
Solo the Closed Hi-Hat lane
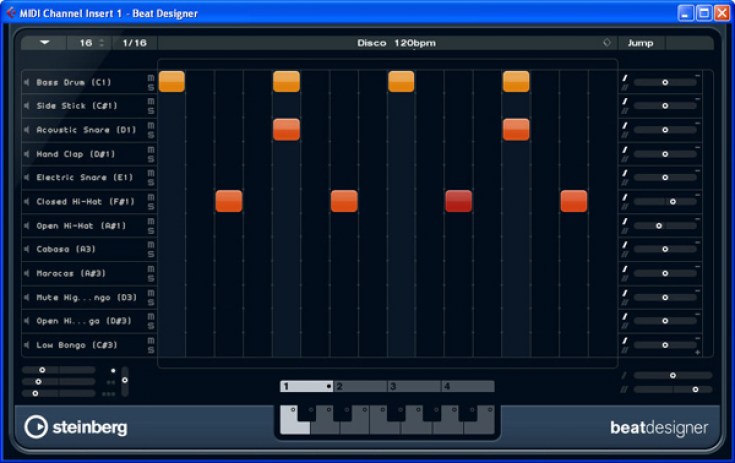(151, 207)
